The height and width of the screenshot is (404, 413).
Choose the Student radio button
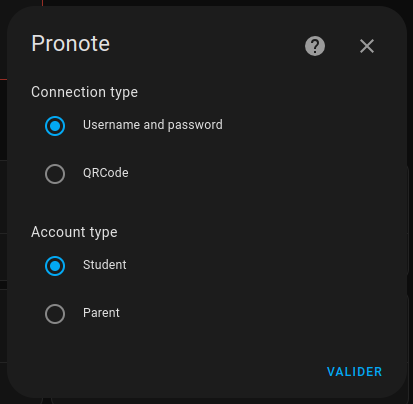(55, 266)
